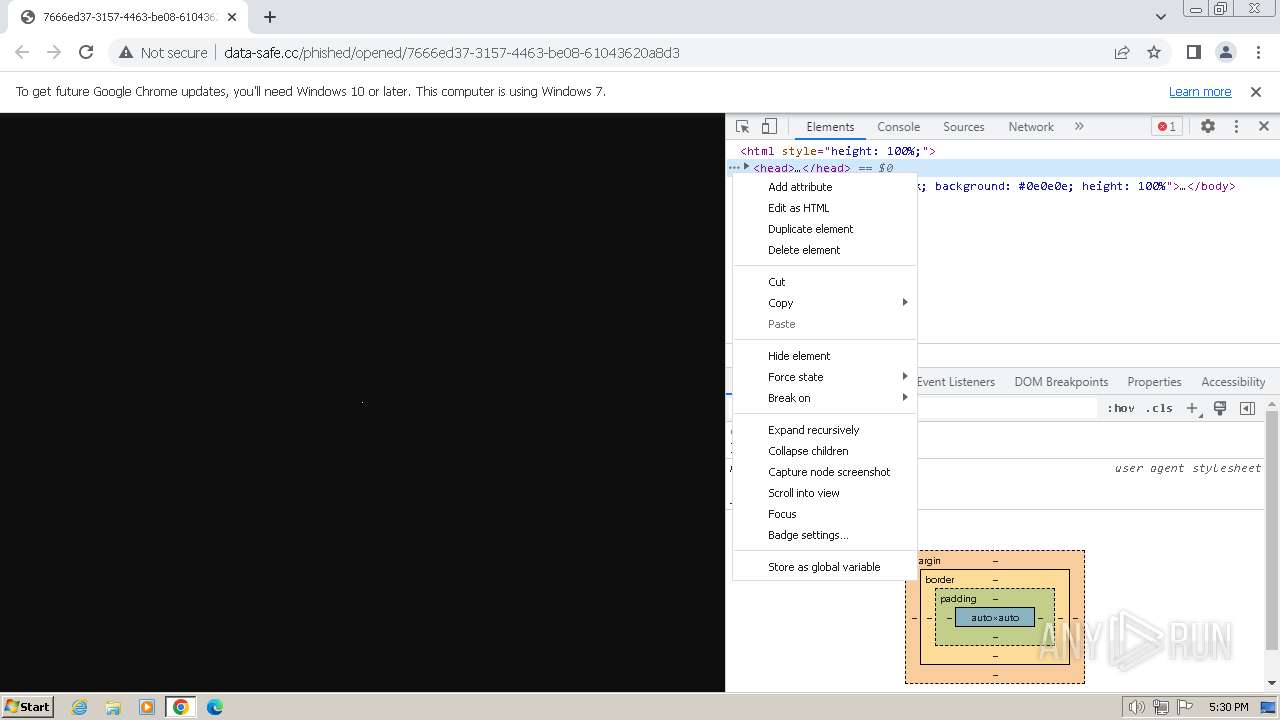Click the address bar URL
1280x720 pixels.
[452, 53]
